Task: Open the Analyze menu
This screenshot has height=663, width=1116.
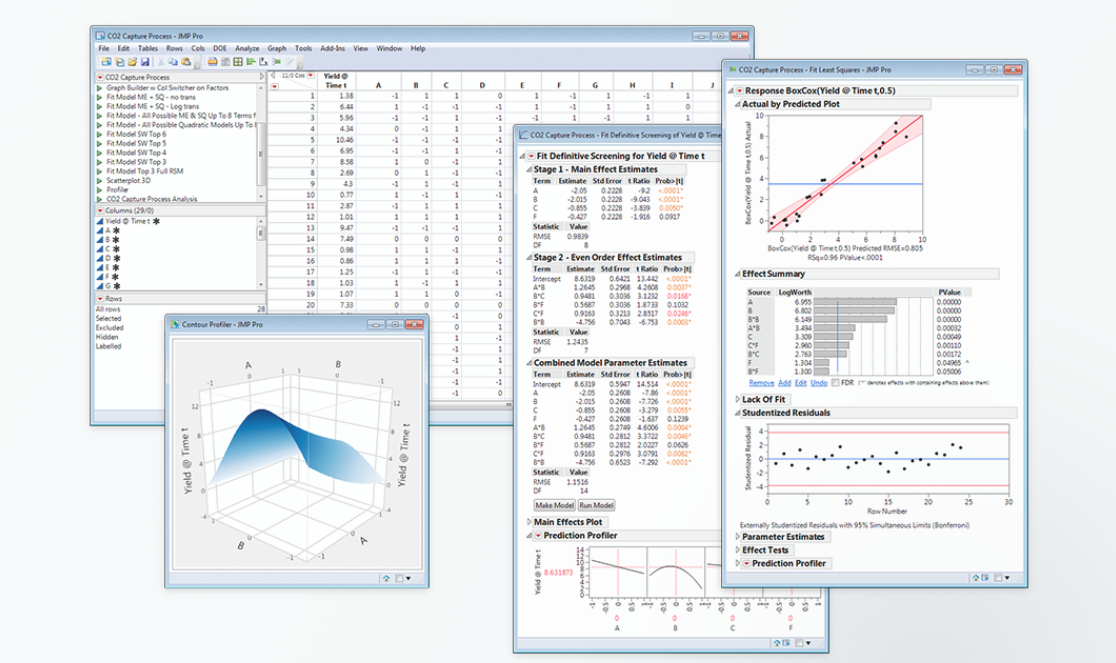Action: (x=247, y=48)
